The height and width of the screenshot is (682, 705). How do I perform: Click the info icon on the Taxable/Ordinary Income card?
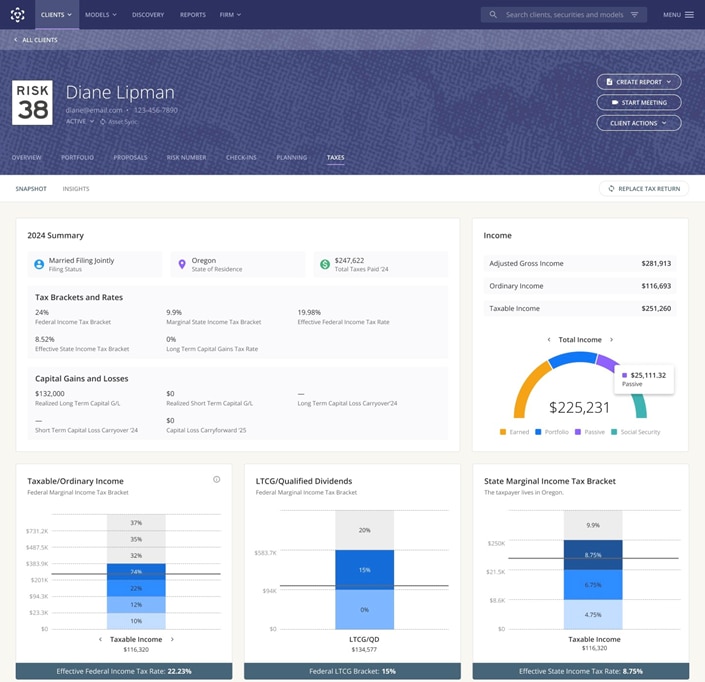tap(217, 480)
